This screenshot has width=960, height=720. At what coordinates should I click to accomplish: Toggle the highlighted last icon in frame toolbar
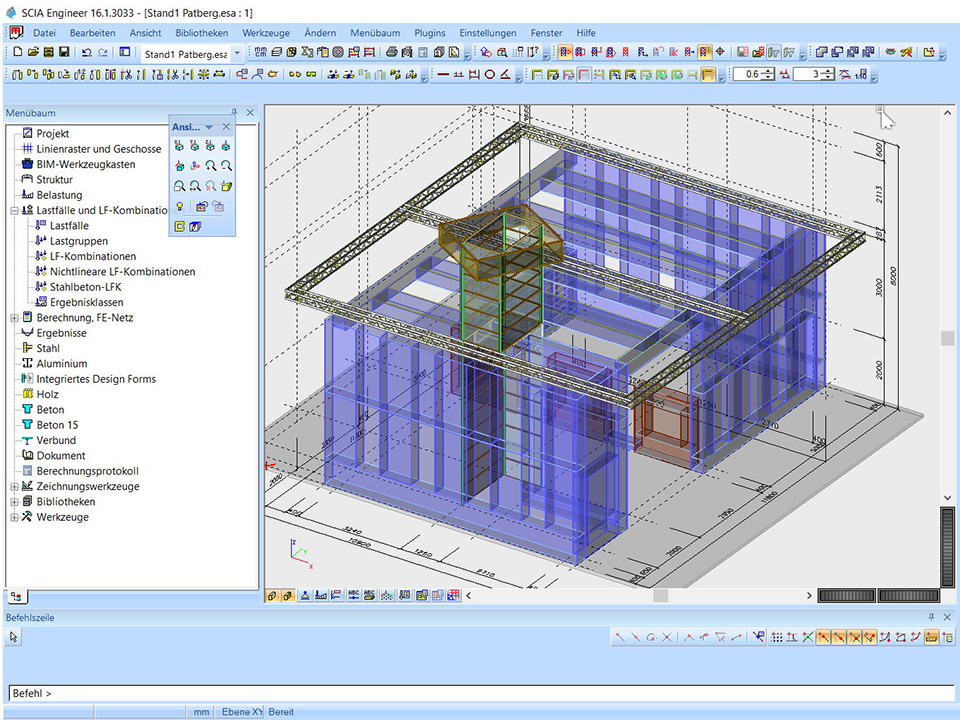pos(708,75)
